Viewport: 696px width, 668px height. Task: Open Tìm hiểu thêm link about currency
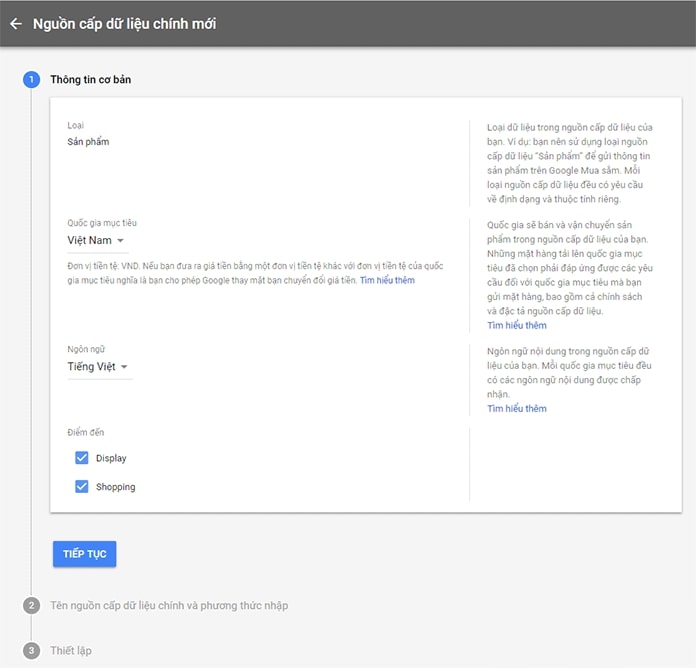click(387, 280)
